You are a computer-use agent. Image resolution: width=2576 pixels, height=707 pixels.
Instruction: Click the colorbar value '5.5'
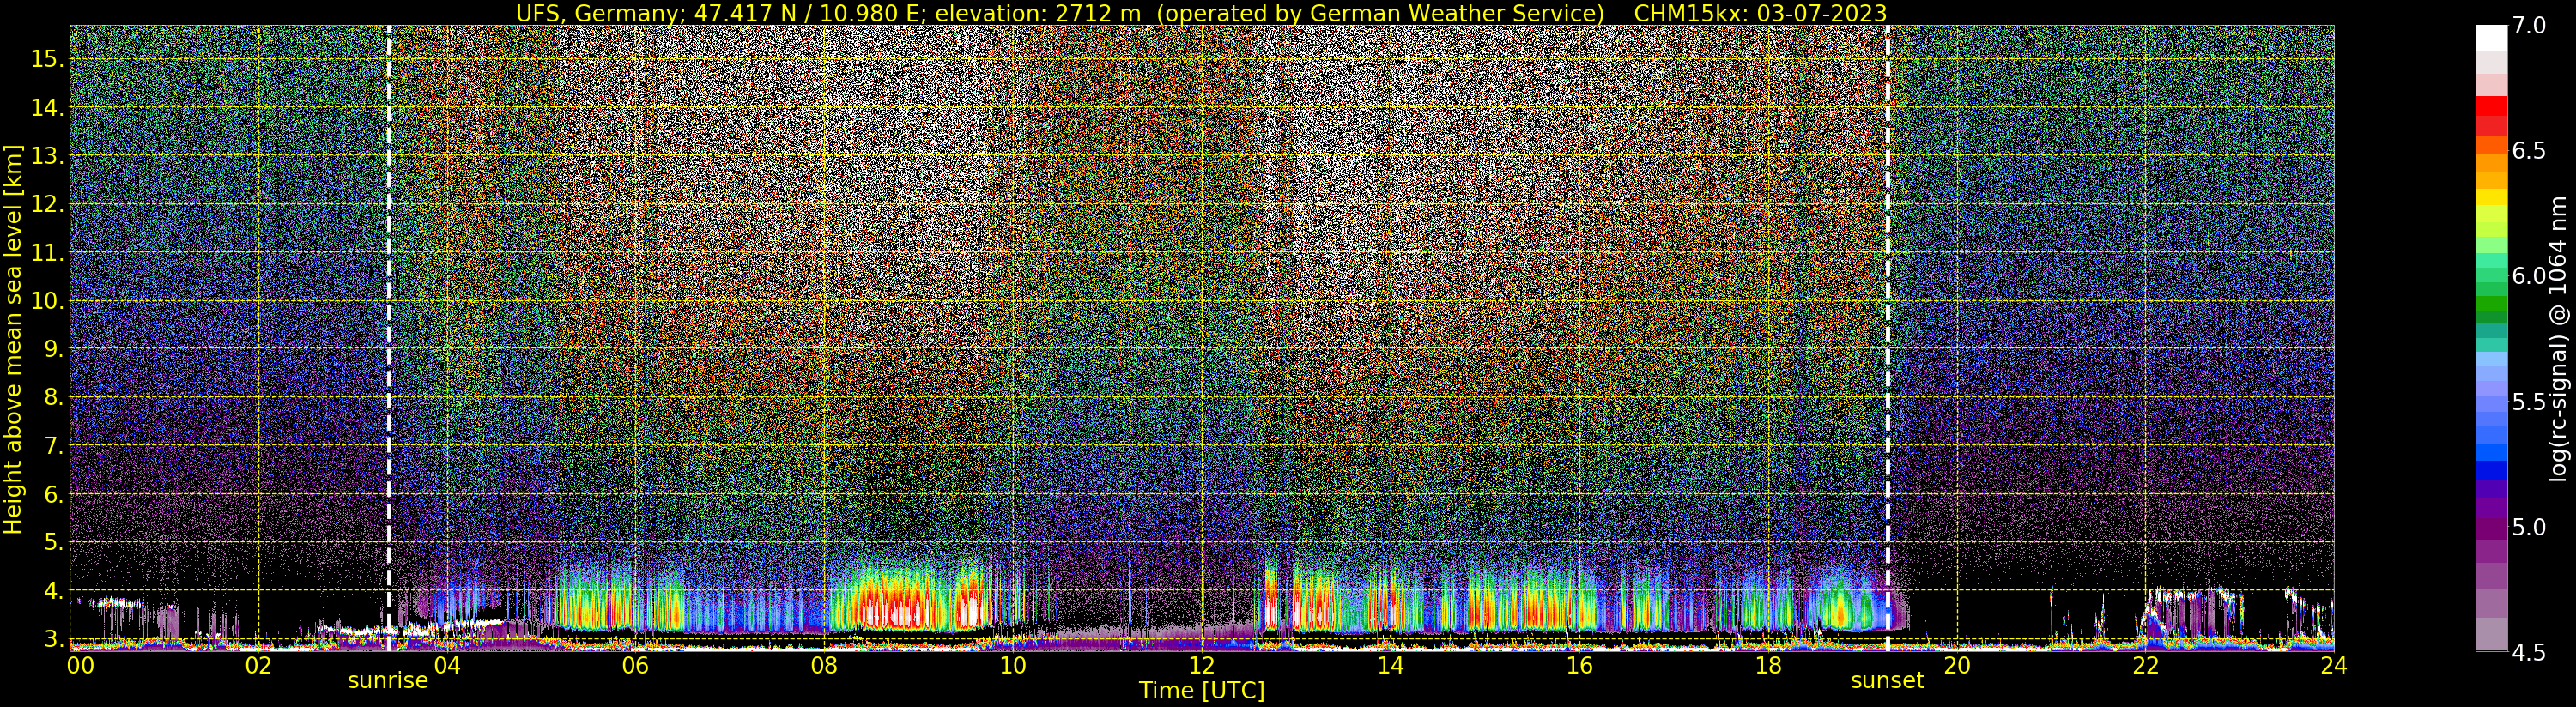(2528, 402)
